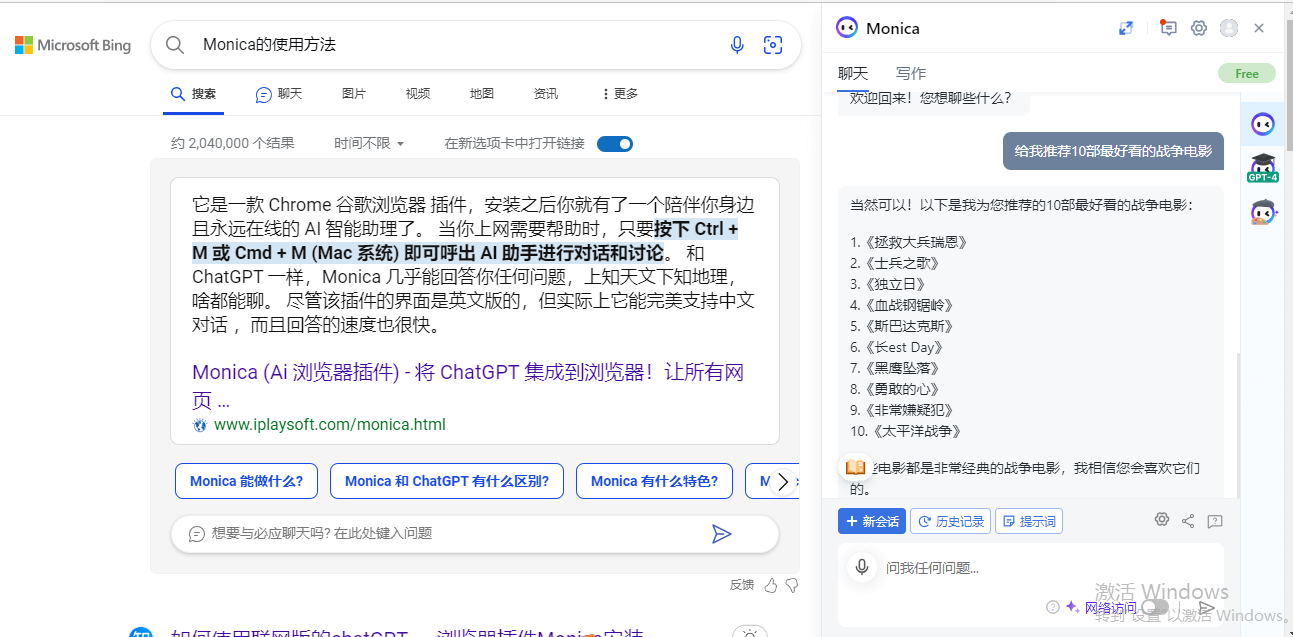Open Monica message notifications icon
The height and width of the screenshot is (637, 1293).
[x=1167, y=28]
